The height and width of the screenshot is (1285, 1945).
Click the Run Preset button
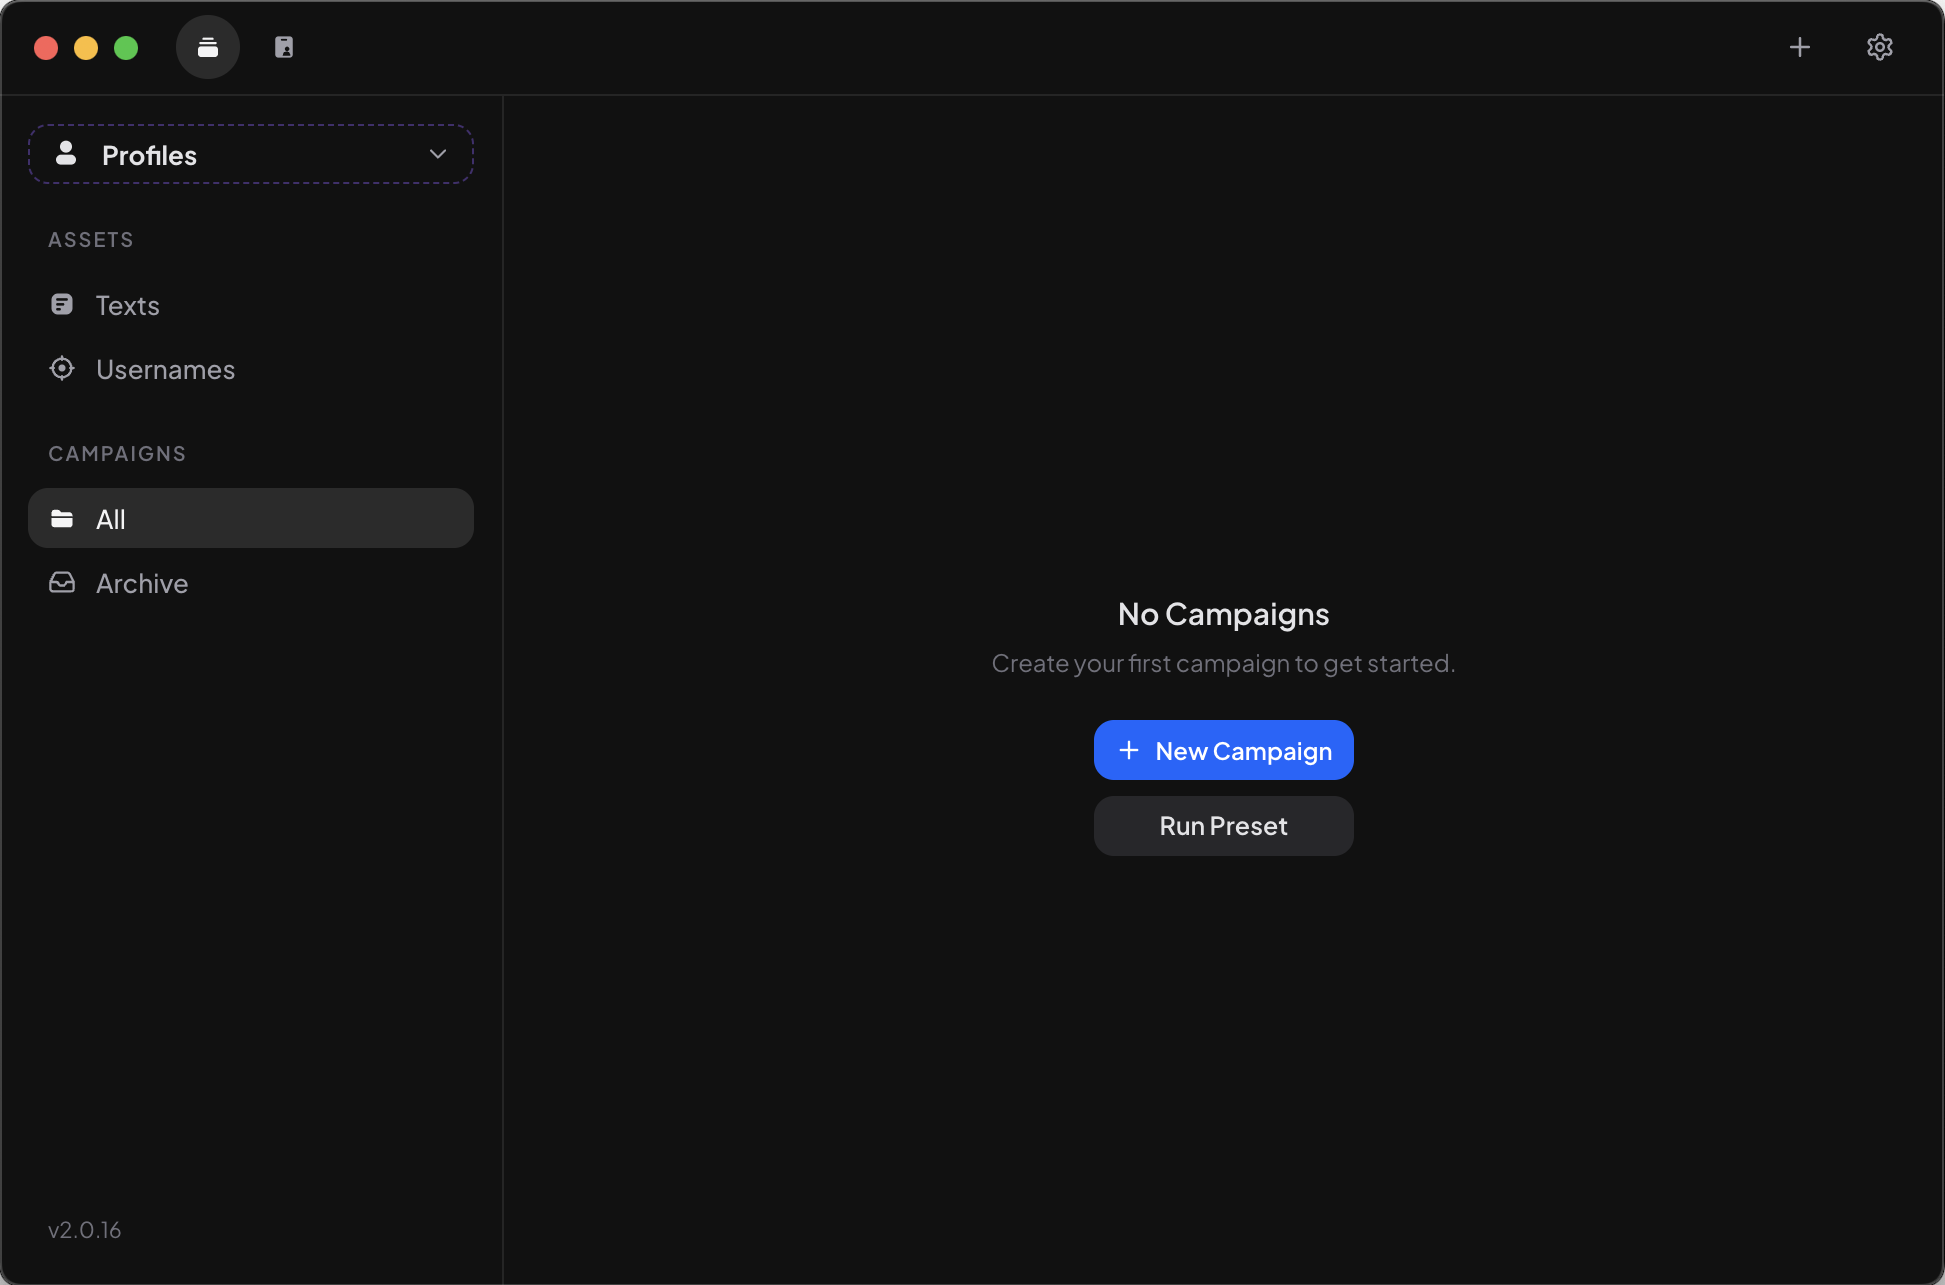pos(1224,826)
